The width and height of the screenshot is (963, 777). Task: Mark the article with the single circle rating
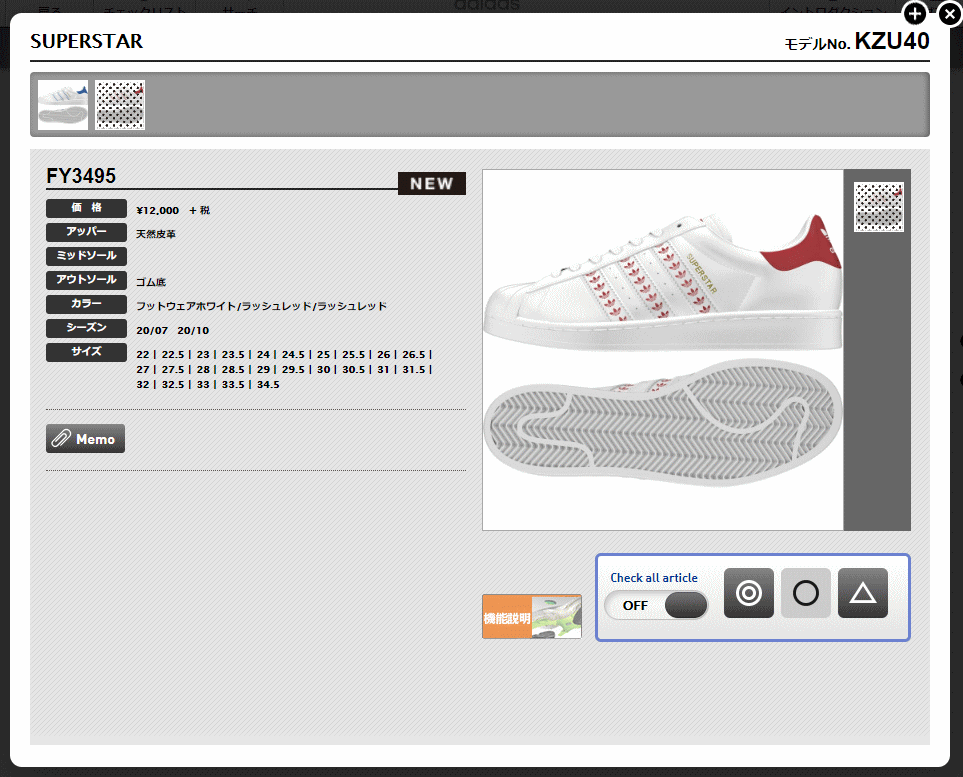click(x=806, y=593)
